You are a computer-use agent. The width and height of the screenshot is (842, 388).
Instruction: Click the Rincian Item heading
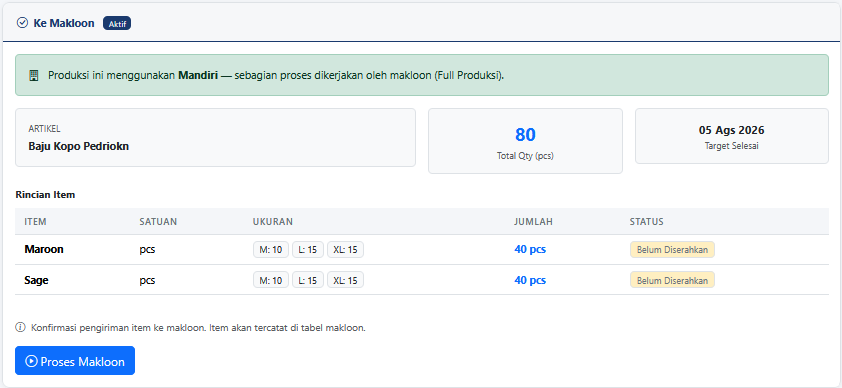coord(45,195)
